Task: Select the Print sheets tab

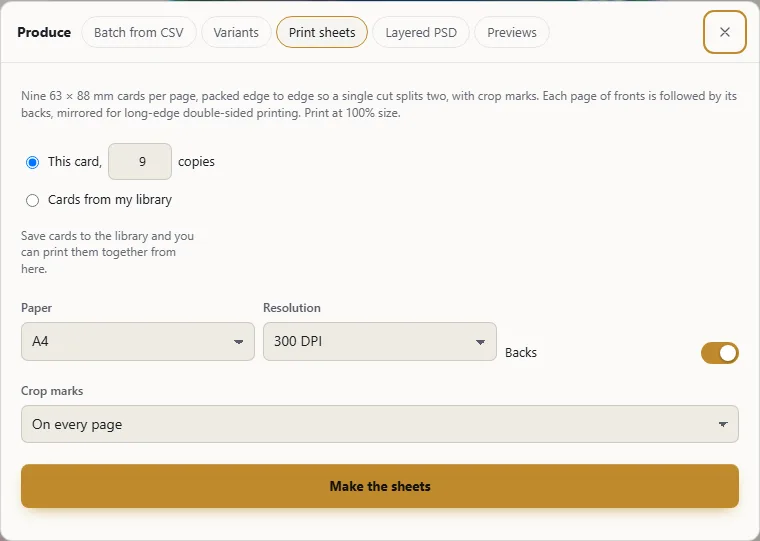Action: [x=322, y=32]
